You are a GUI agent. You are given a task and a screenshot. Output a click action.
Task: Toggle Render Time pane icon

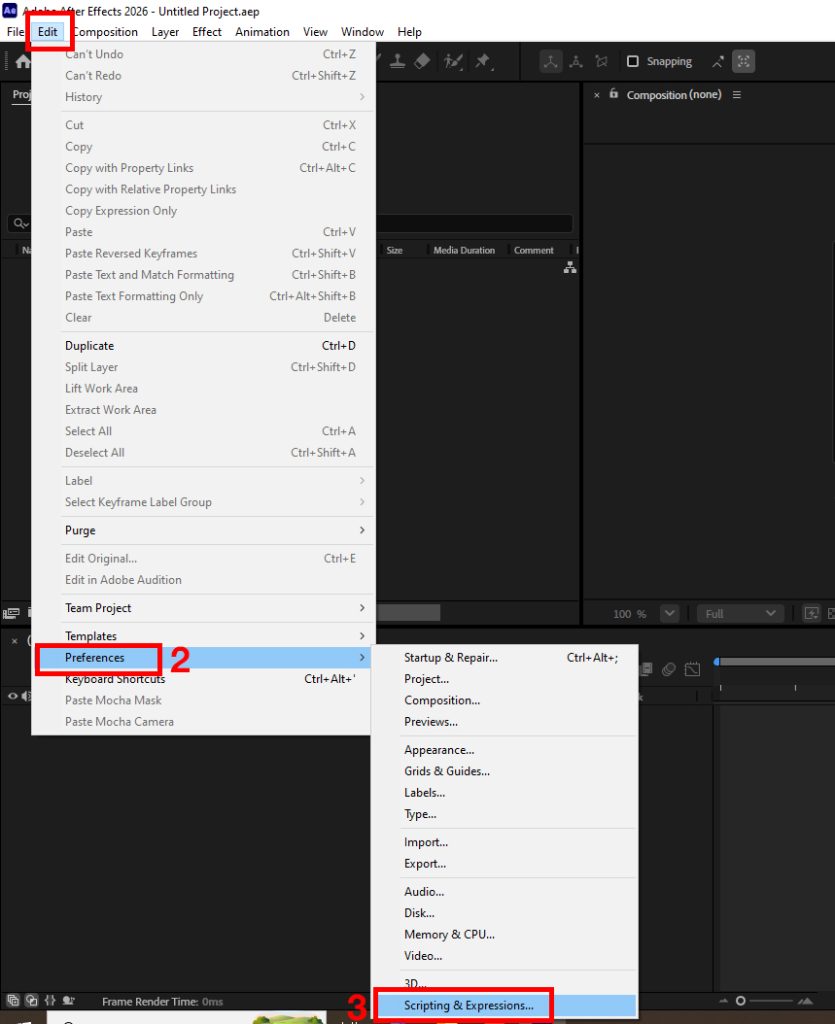click(x=68, y=1000)
